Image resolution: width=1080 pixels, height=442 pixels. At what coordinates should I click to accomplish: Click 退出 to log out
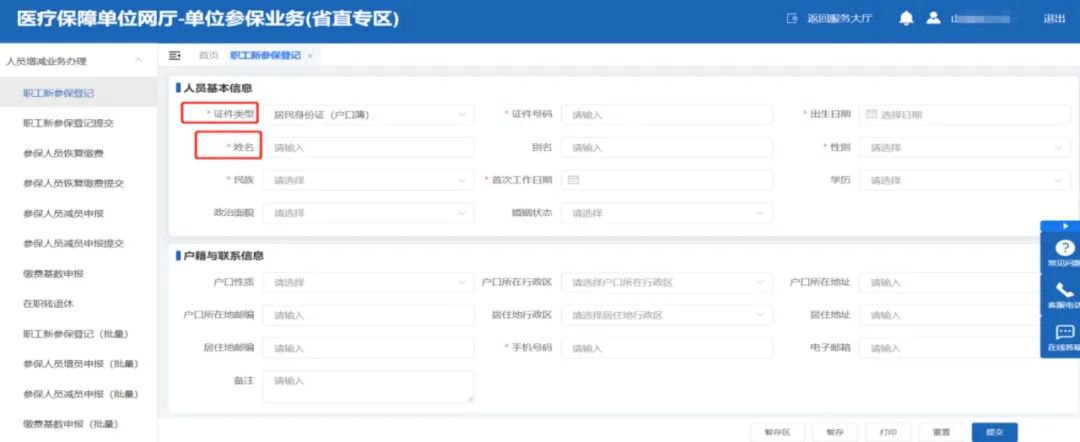1055,19
